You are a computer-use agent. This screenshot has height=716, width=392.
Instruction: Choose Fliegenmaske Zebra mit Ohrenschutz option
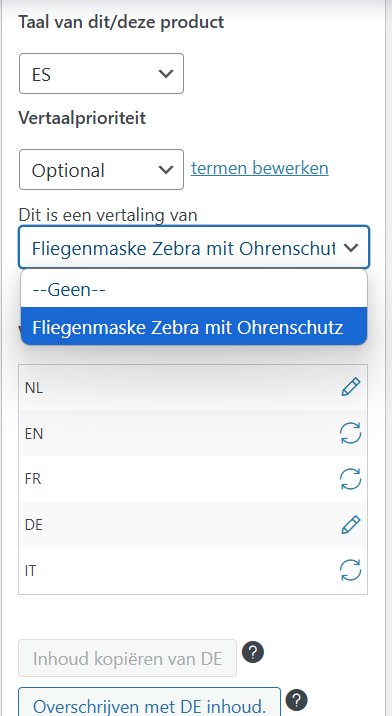[194, 326]
